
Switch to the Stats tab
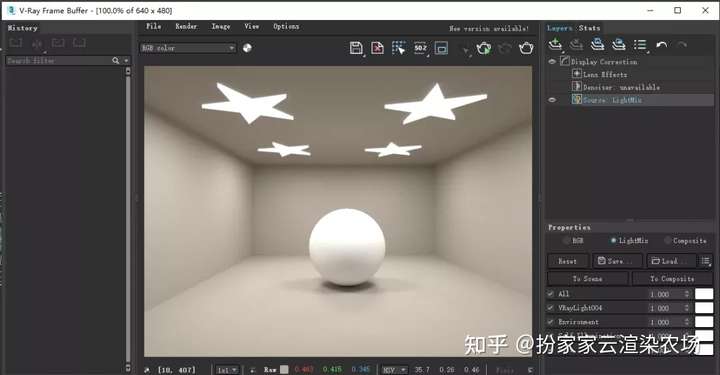[589, 28]
